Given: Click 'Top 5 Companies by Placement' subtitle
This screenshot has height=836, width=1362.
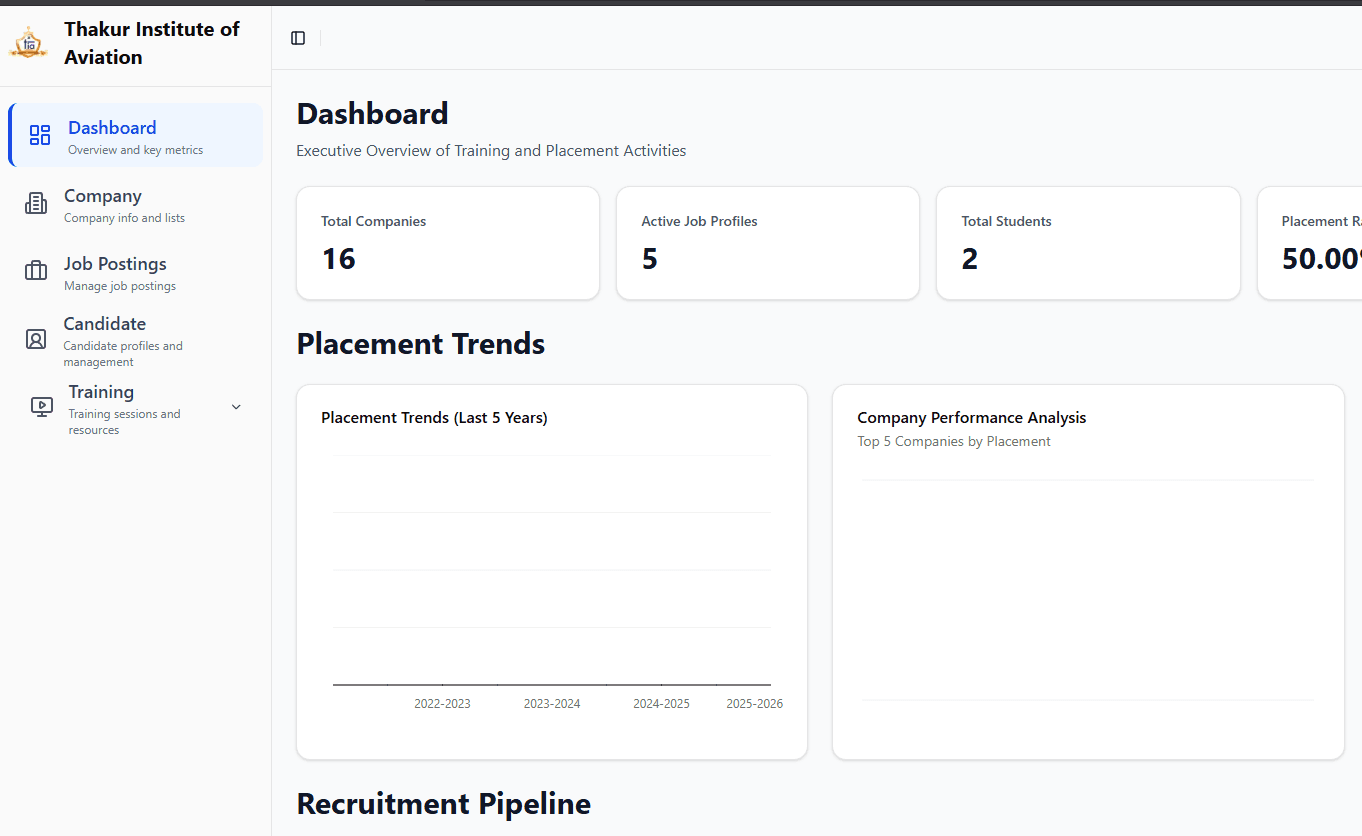Looking at the screenshot, I should 954,441.
